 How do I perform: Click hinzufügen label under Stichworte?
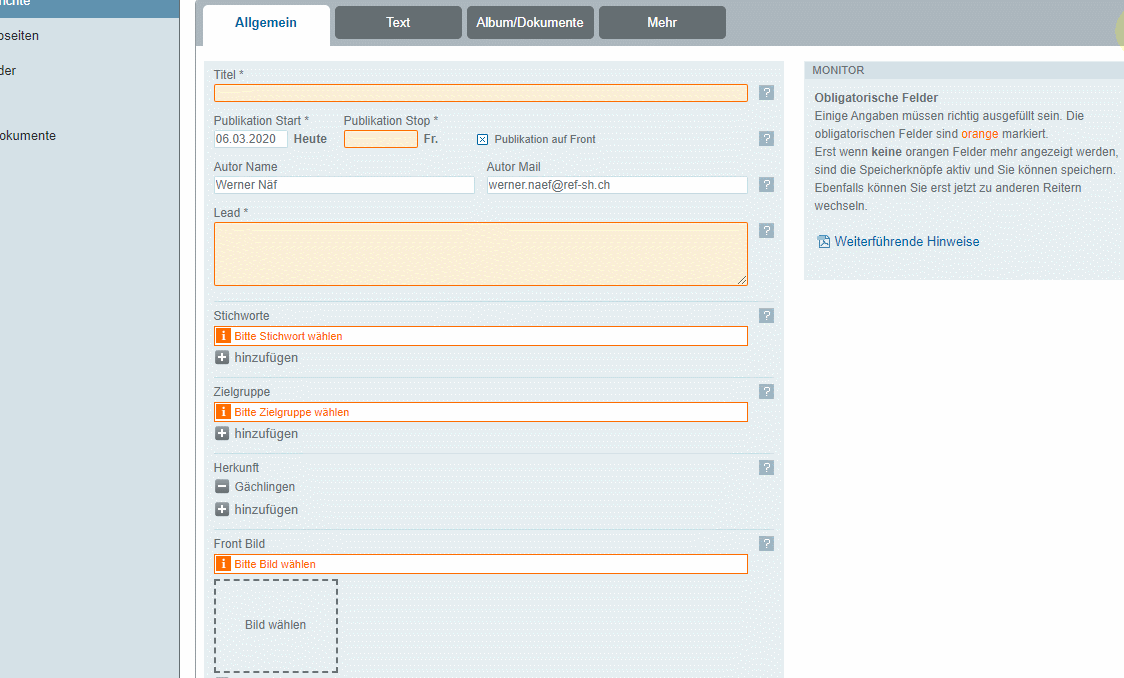(266, 358)
